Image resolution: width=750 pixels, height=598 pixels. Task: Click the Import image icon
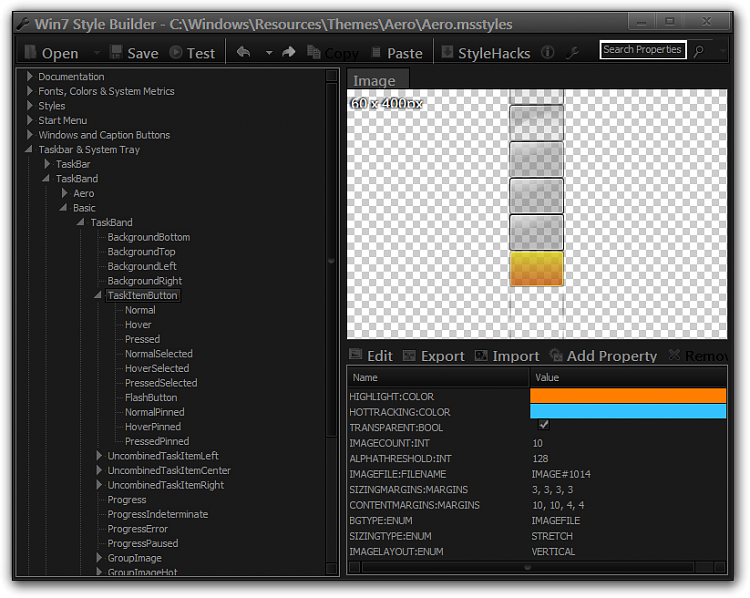pos(481,355)
